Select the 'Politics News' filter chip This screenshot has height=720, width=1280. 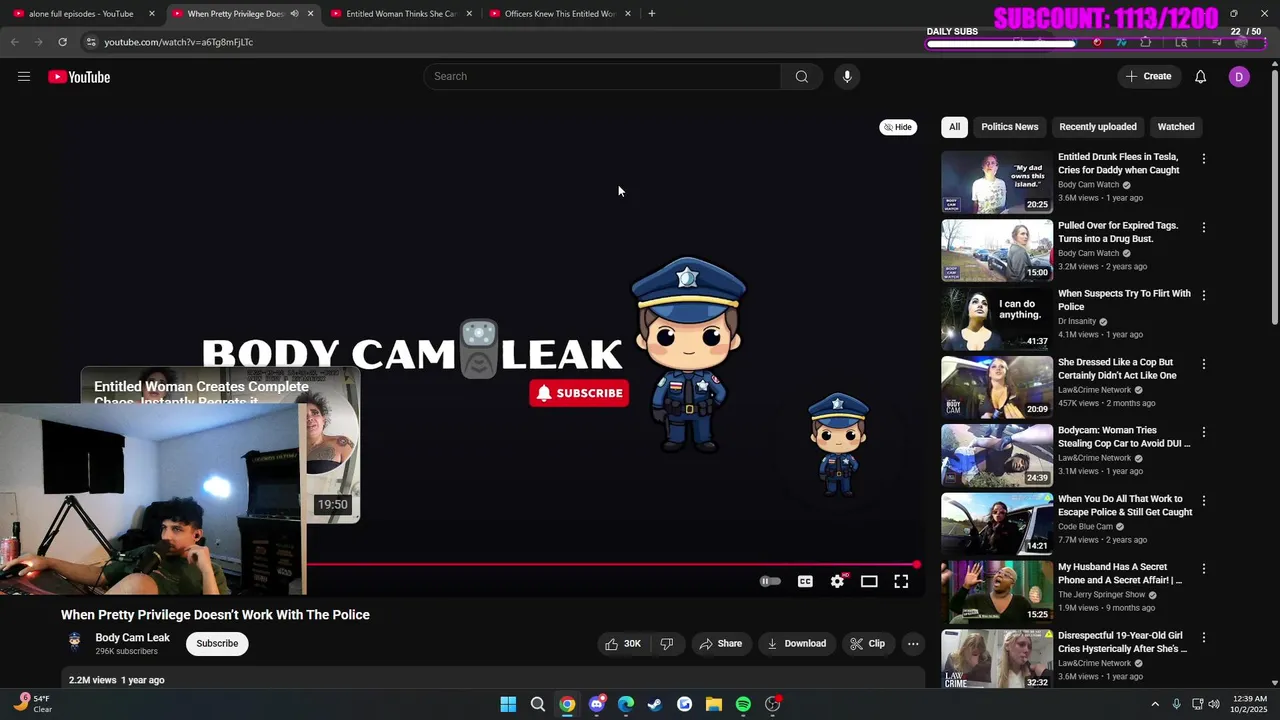1009,127
